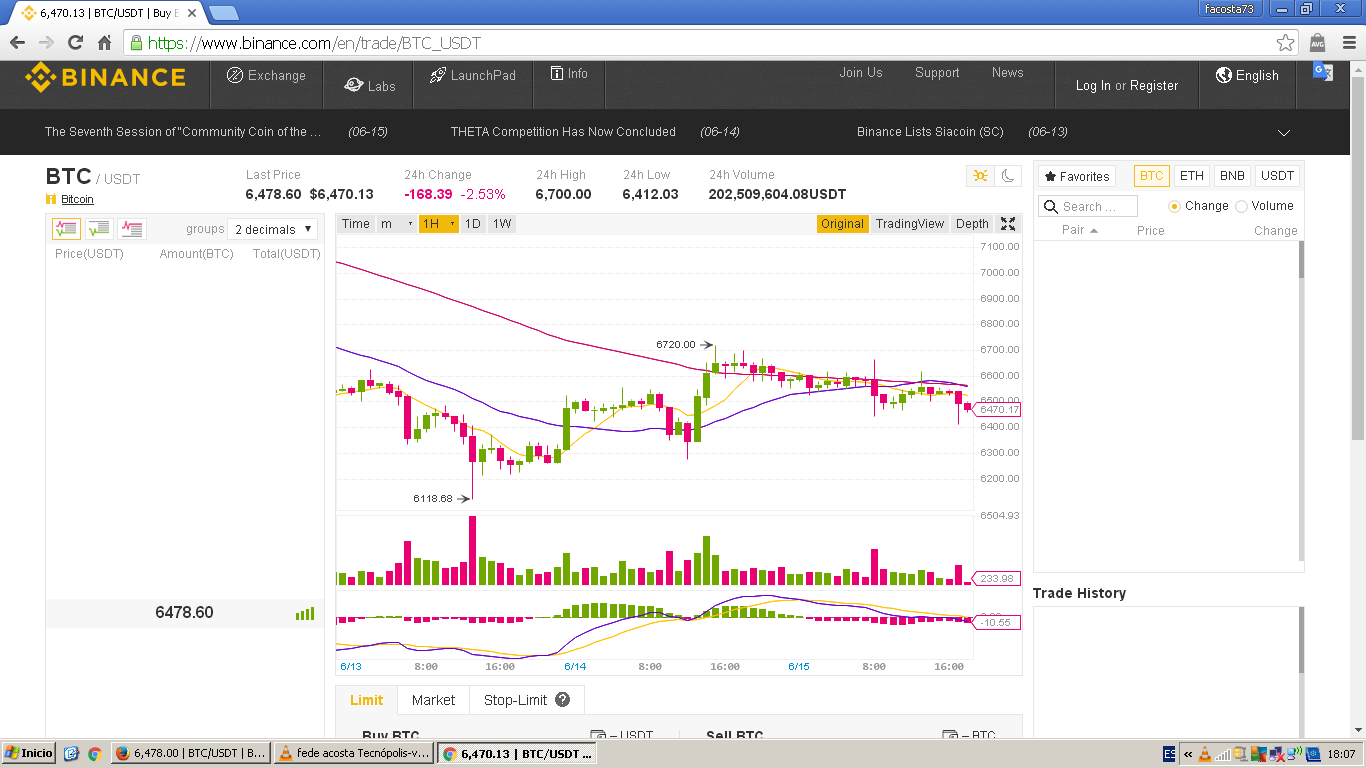Viewport: 1366px width, 768px height.
Task: Click the Stop-Limit help question icon
Action: pyautogui.click(x=563, y=700)
